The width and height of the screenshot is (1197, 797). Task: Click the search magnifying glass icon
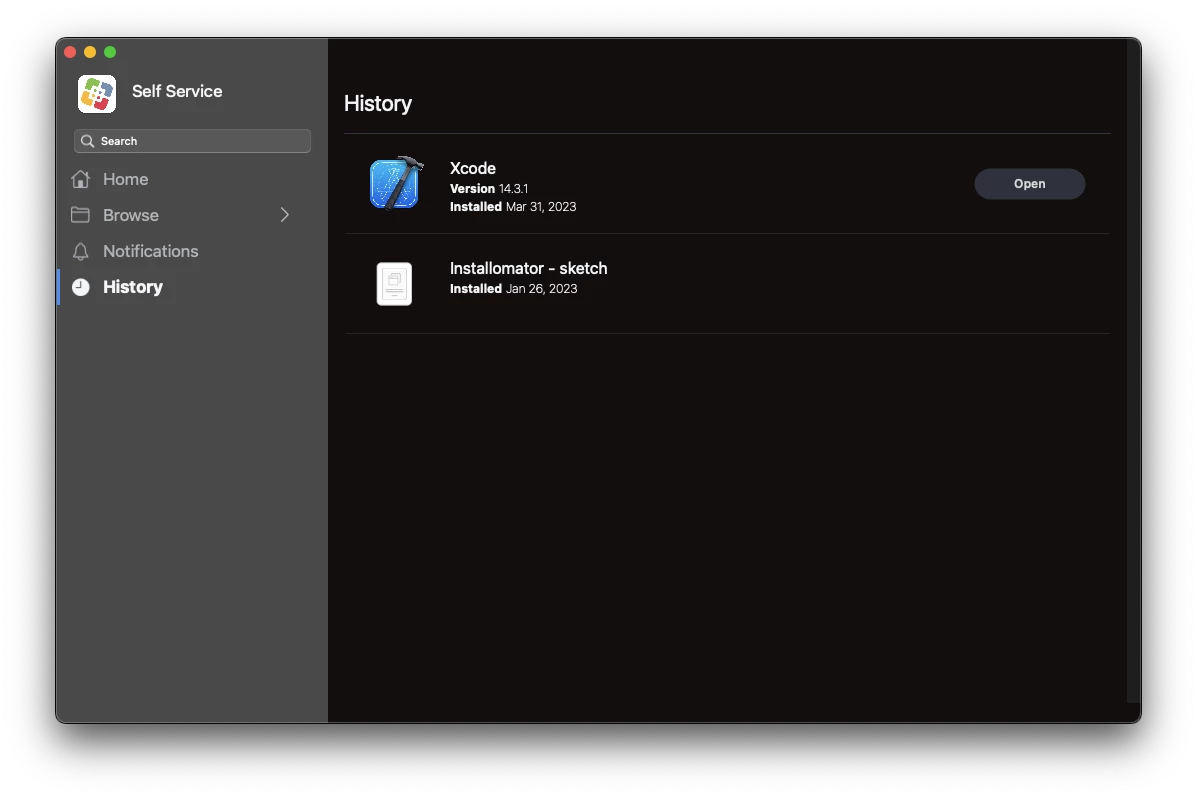pyautogui.click(x=87, y=141)
